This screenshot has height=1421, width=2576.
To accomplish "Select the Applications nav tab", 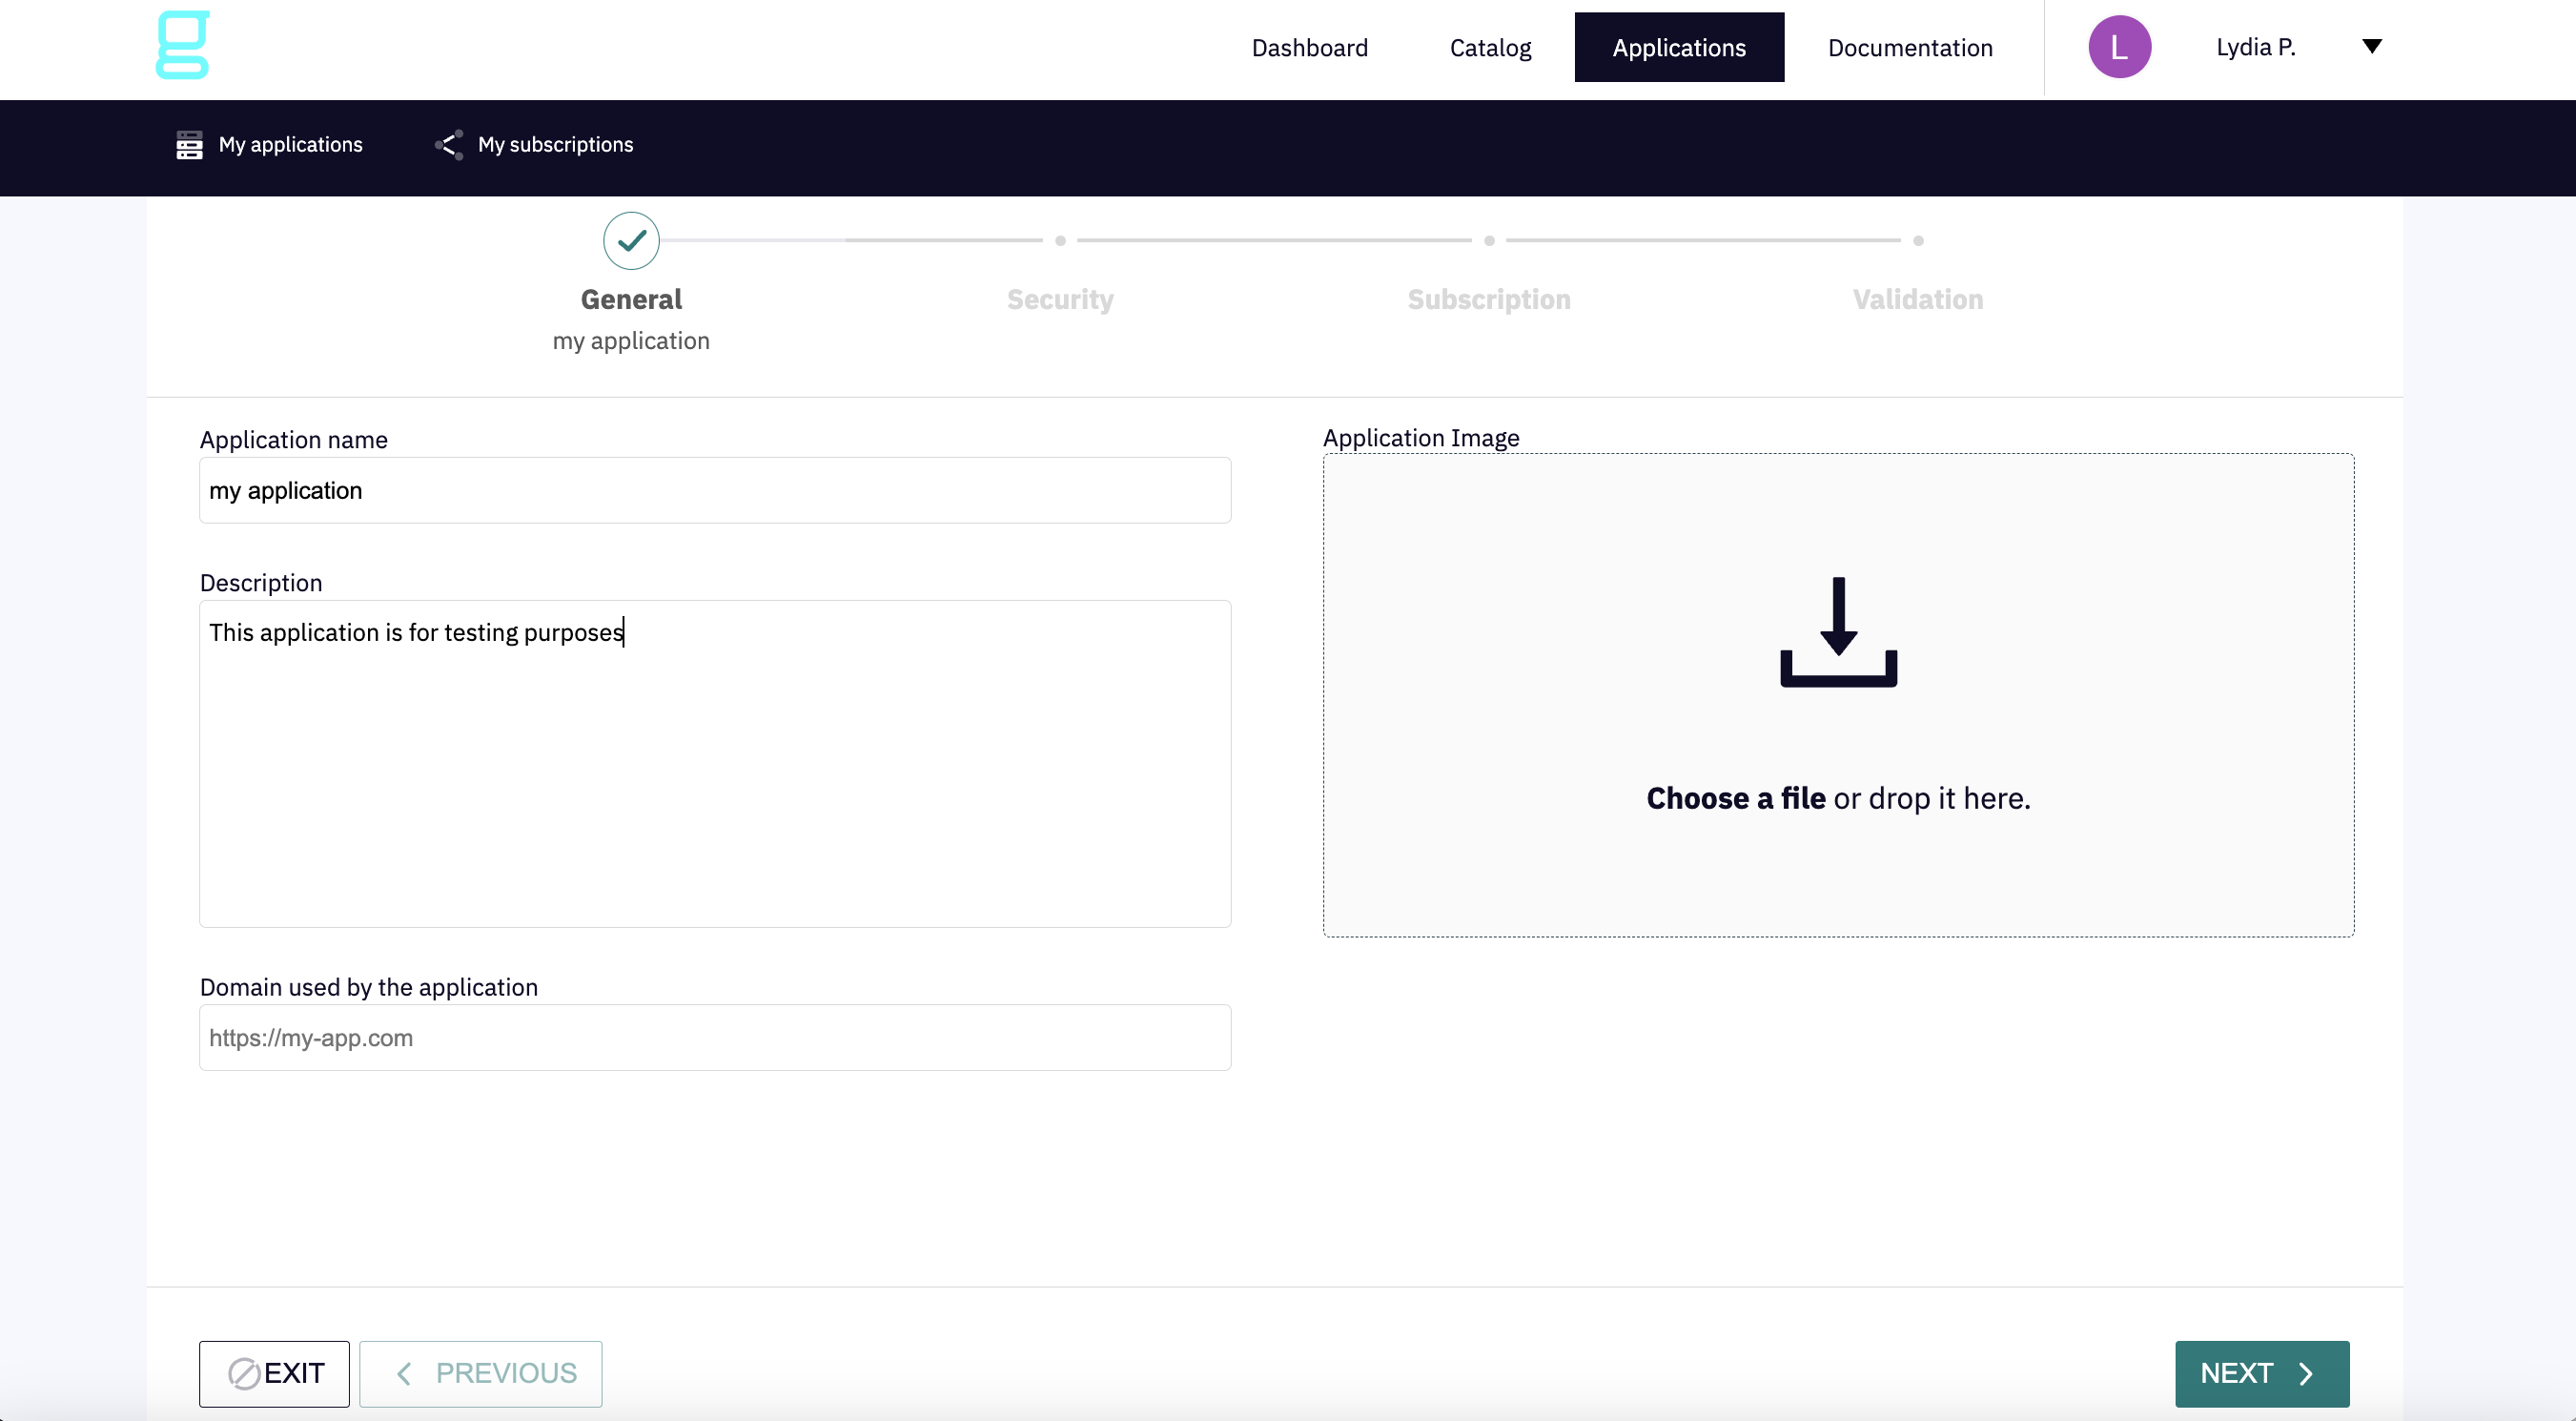I will pos(1679,48).
